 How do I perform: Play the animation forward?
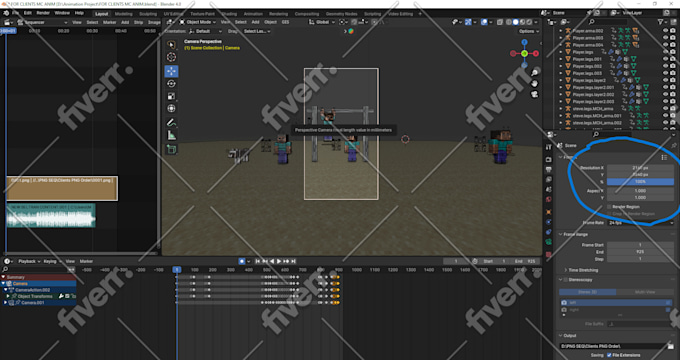click(x=279, y=261)
